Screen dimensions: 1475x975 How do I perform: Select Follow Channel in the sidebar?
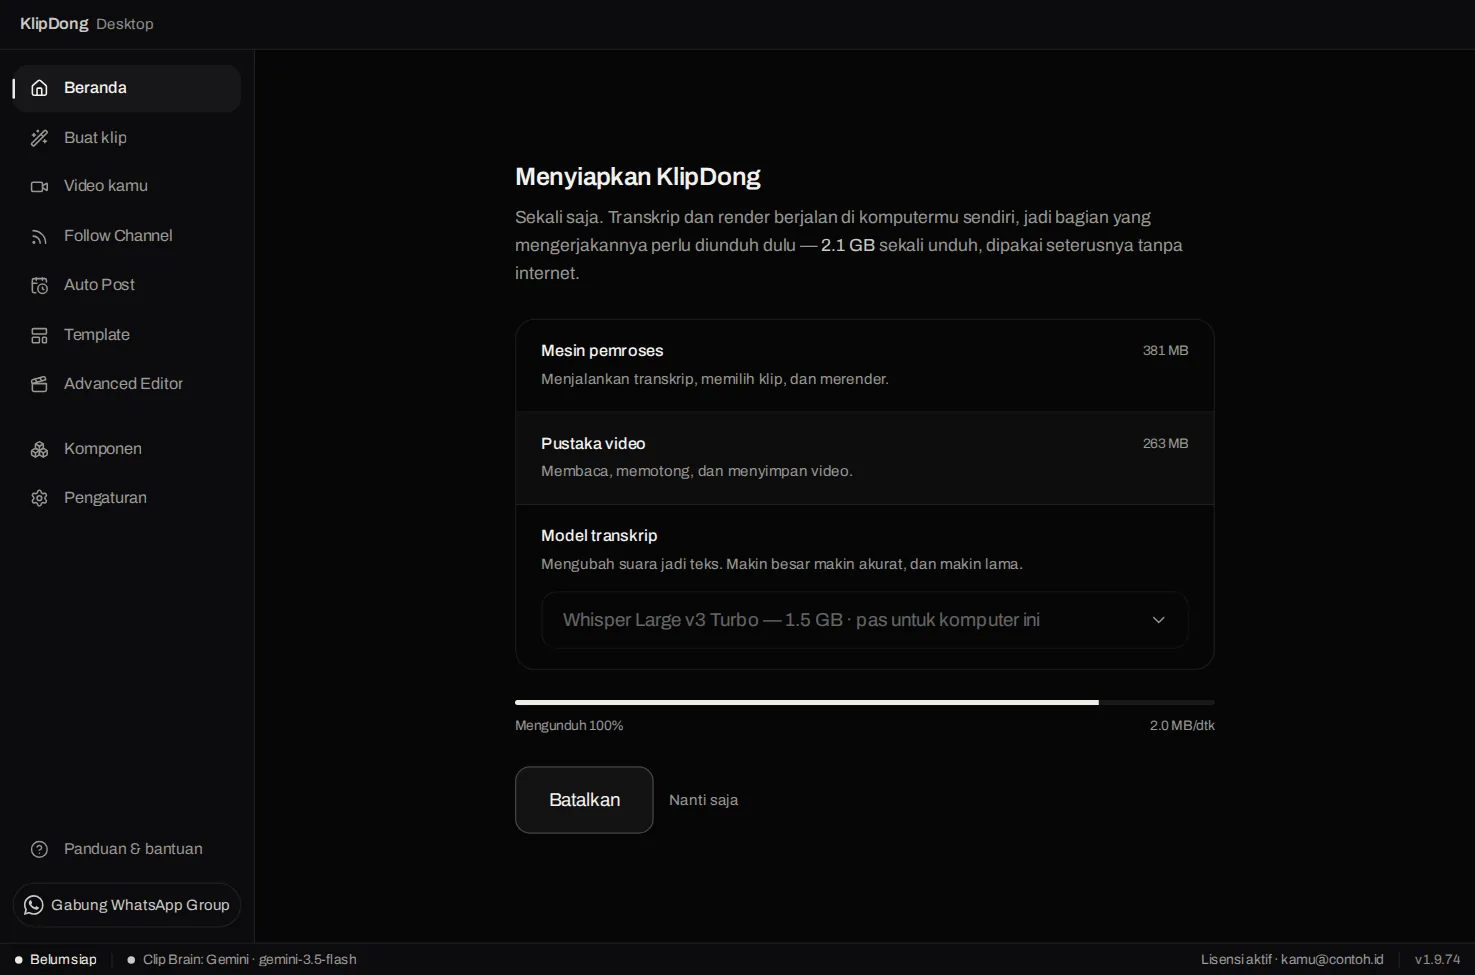point(127,236)
